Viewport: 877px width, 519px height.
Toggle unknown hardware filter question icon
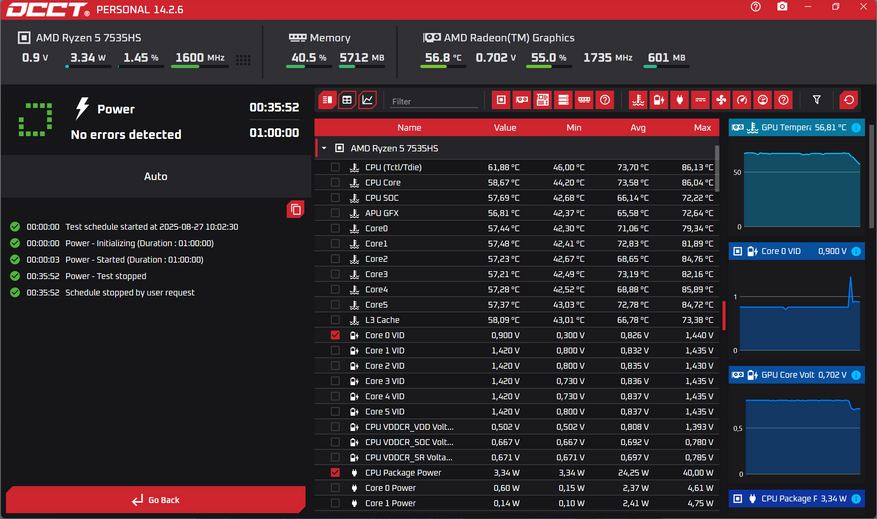(x=605, y=100)
